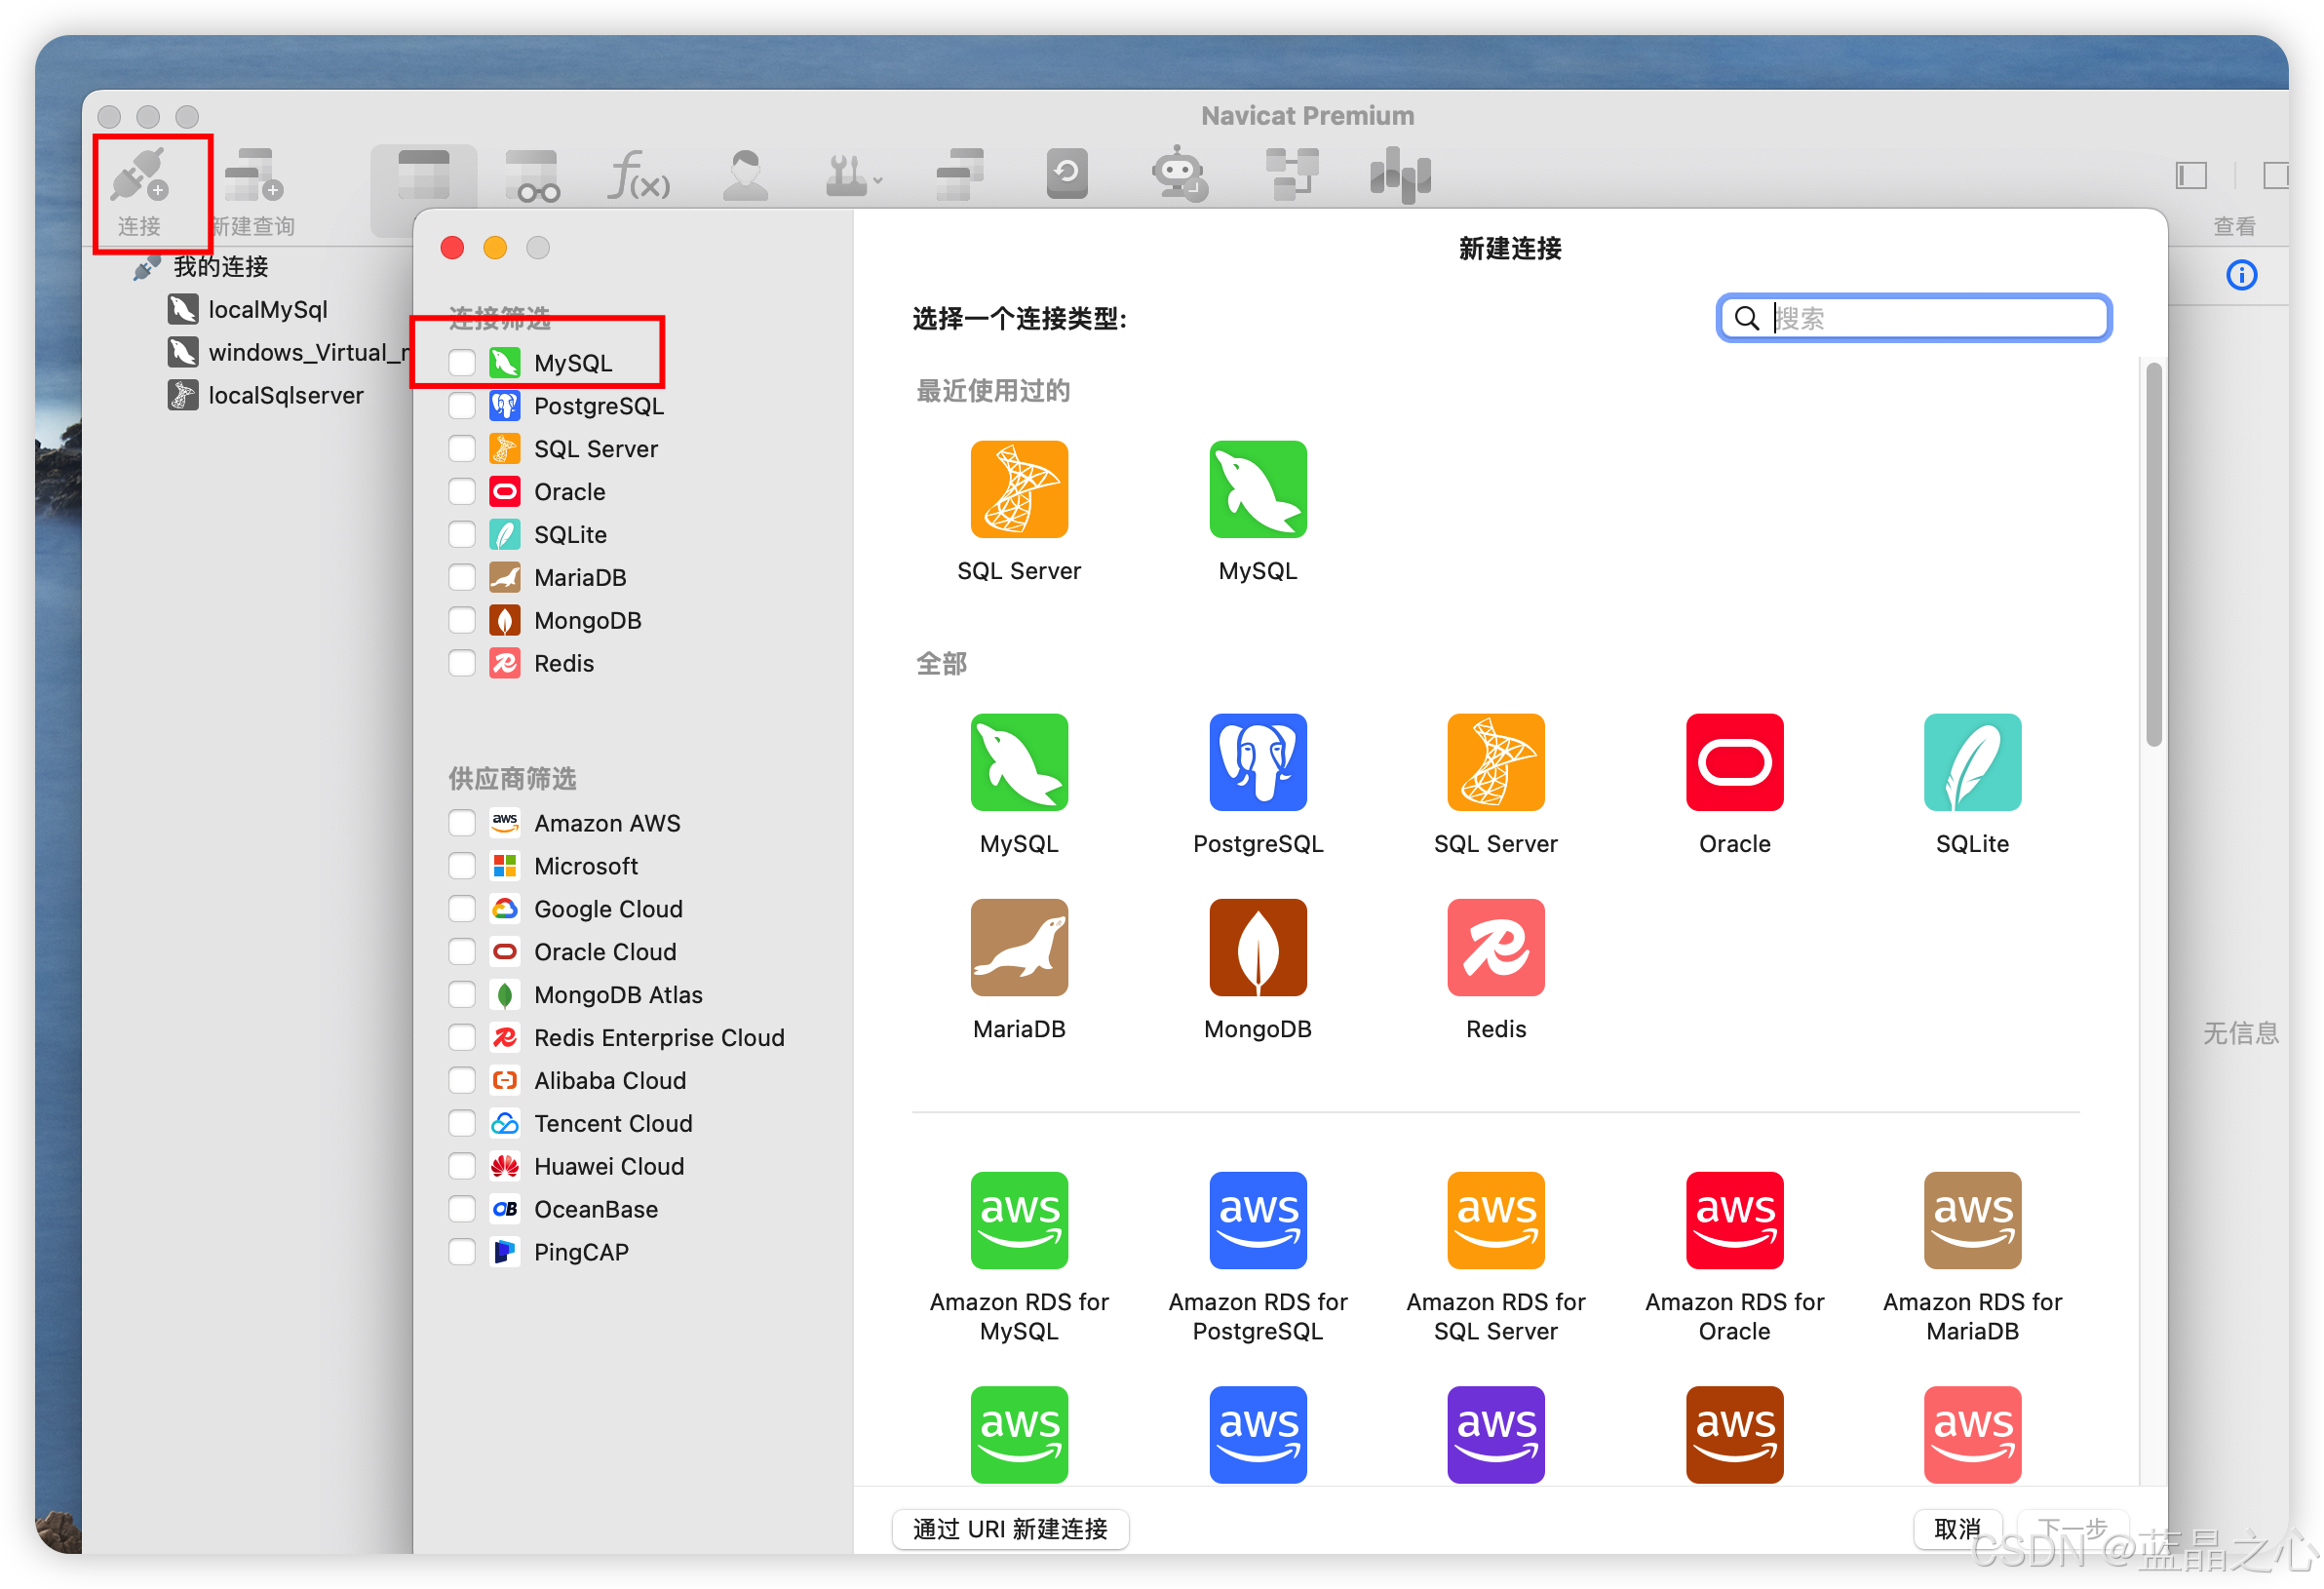Check the PingCAP vendor checkbox
This screenshot has height=1589, width=2324.
462,1254
